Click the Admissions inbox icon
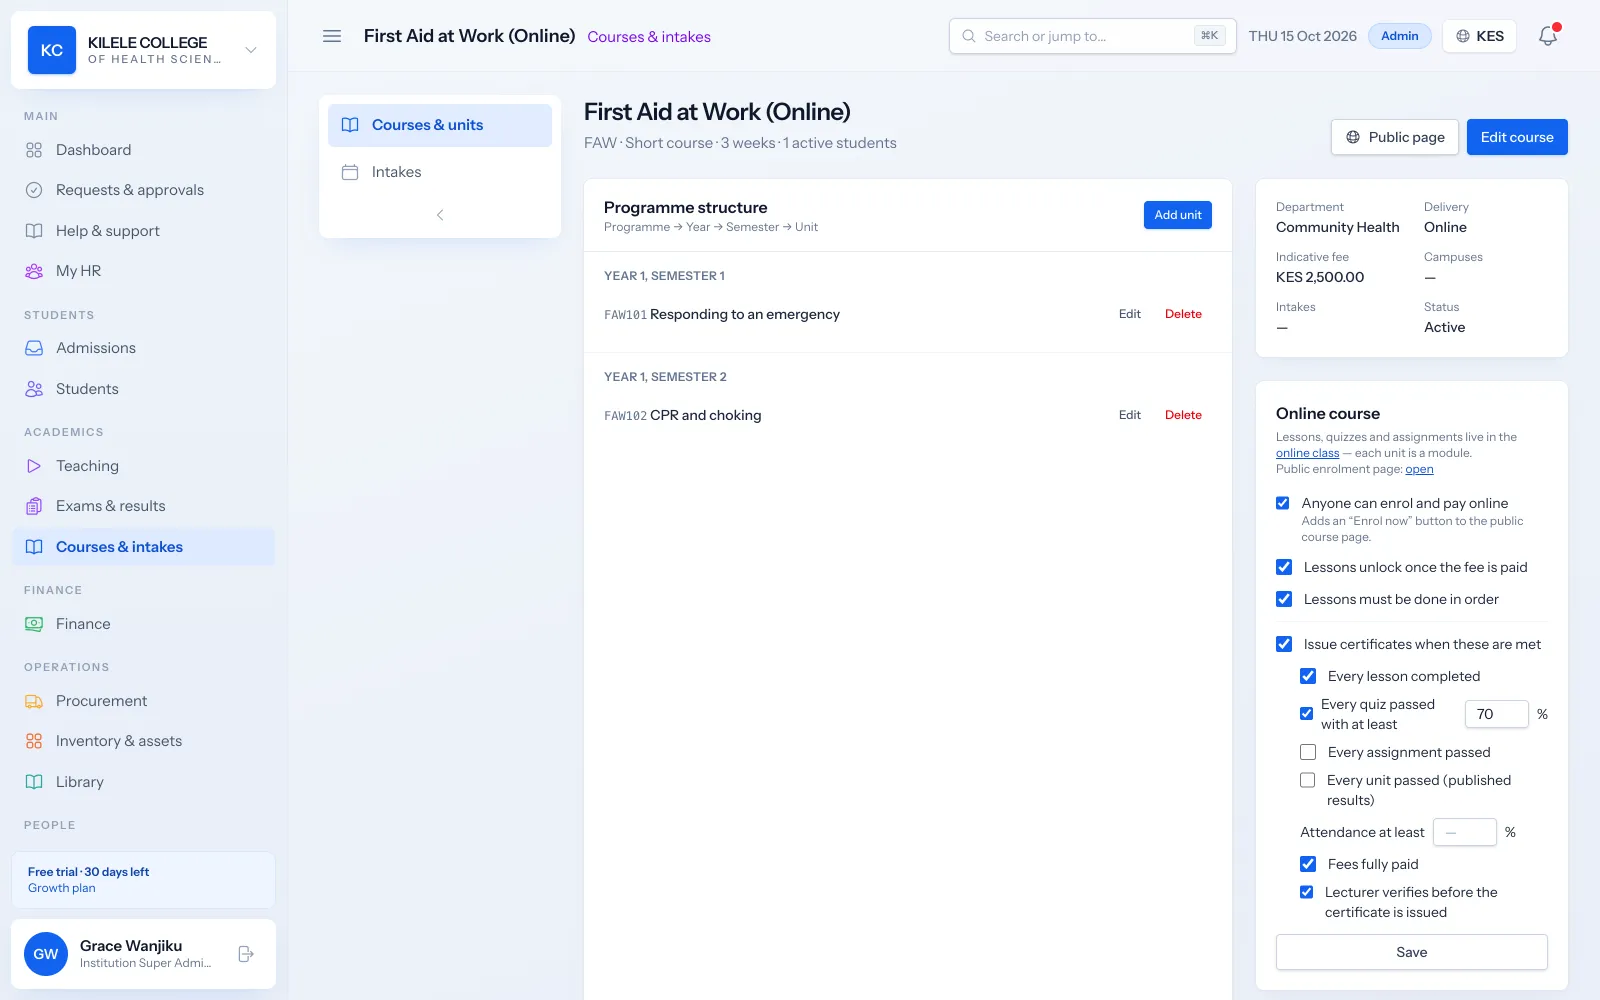The width and height of the screenshot is (1600, 1000). tap(34, 348)
